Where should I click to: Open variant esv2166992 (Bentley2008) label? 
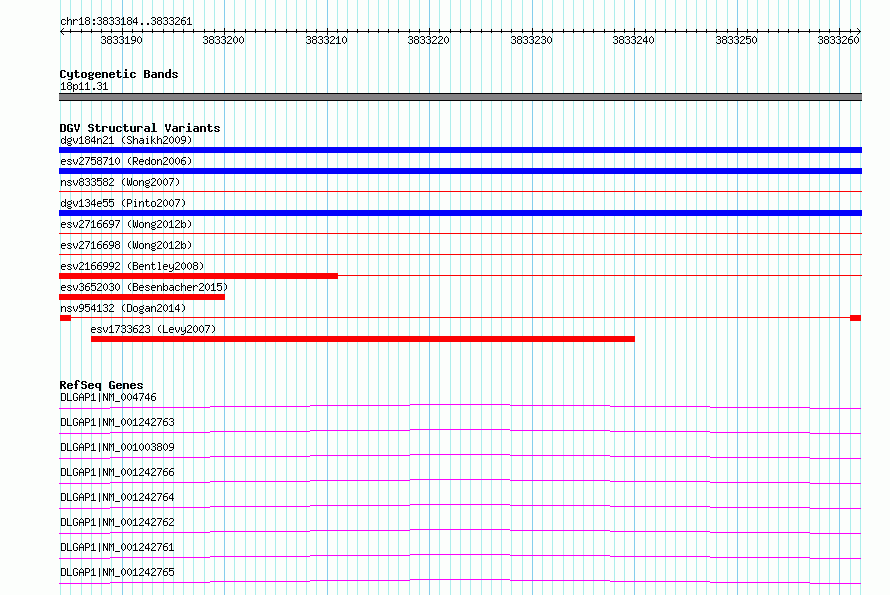[132, 266]
